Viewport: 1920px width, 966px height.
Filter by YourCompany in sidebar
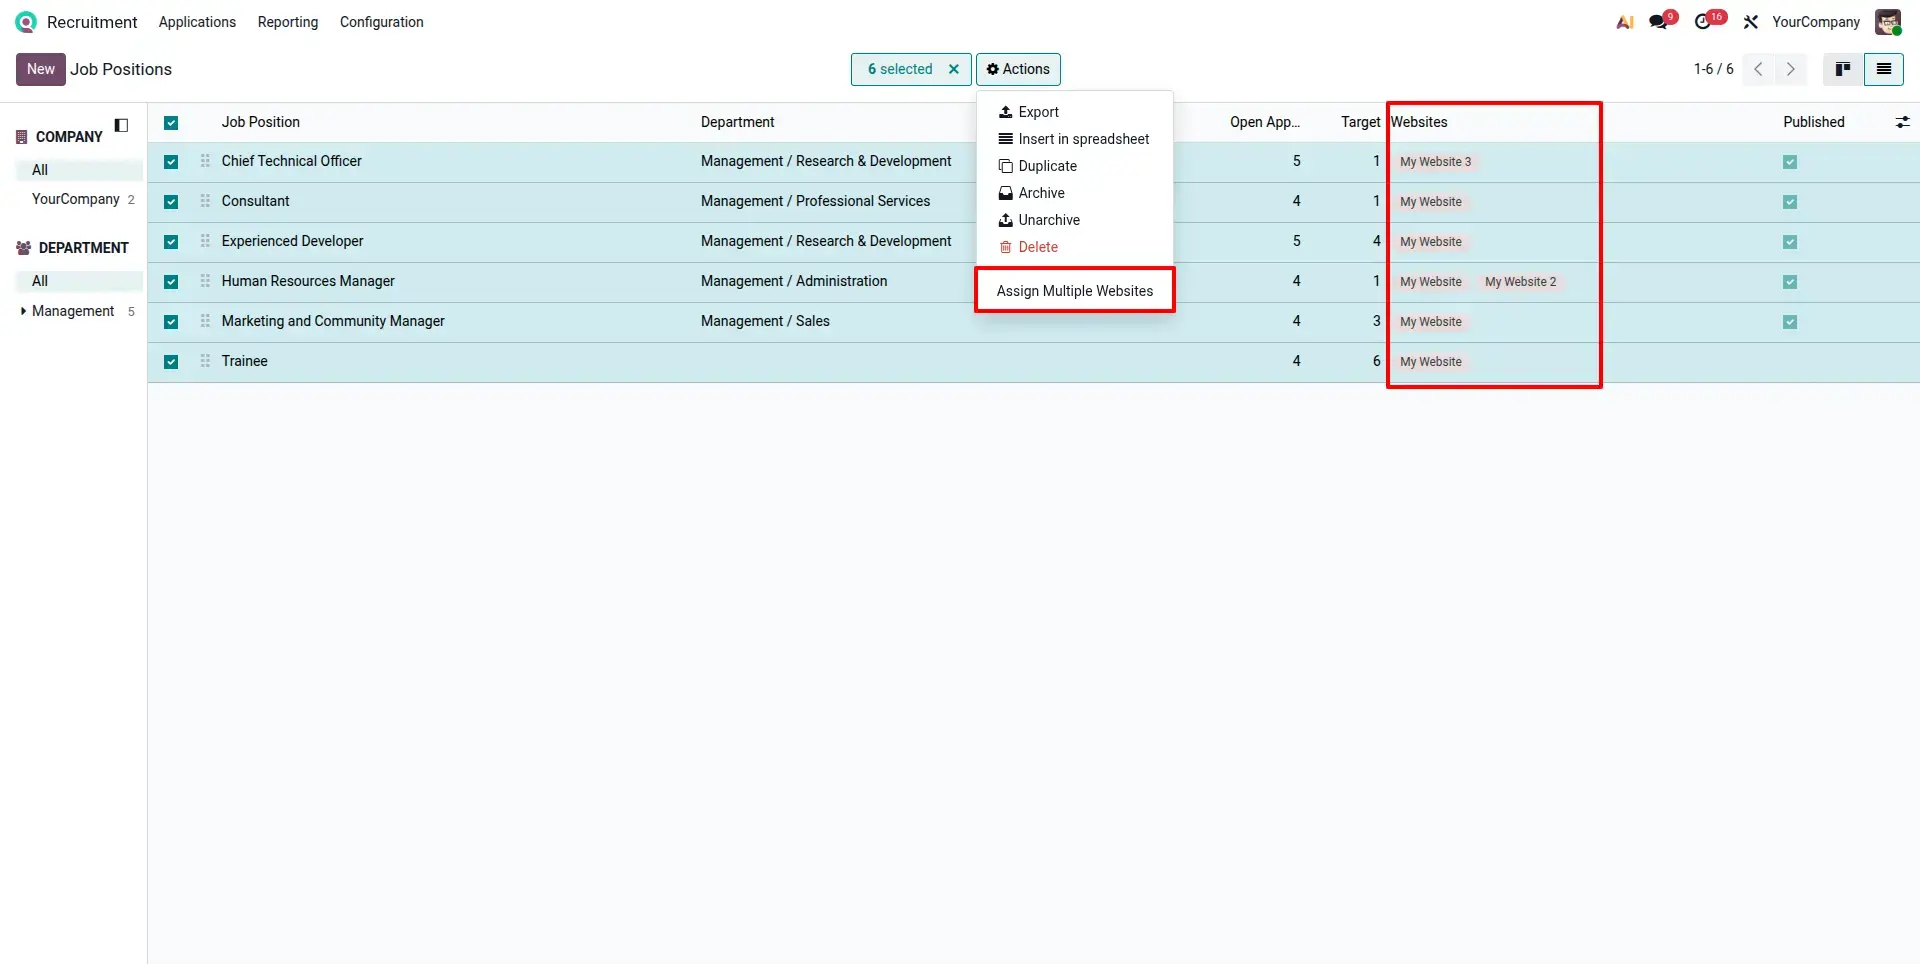tap(80, 199)
